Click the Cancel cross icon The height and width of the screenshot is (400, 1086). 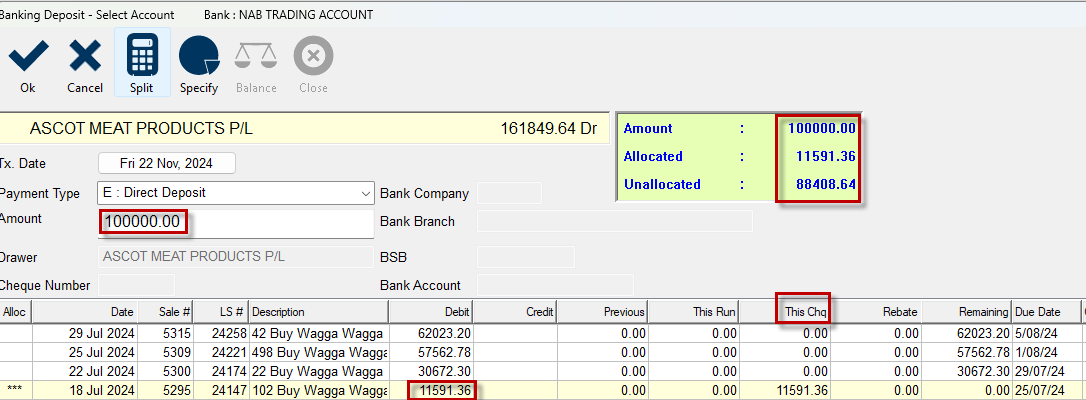(x=85, y=57)
